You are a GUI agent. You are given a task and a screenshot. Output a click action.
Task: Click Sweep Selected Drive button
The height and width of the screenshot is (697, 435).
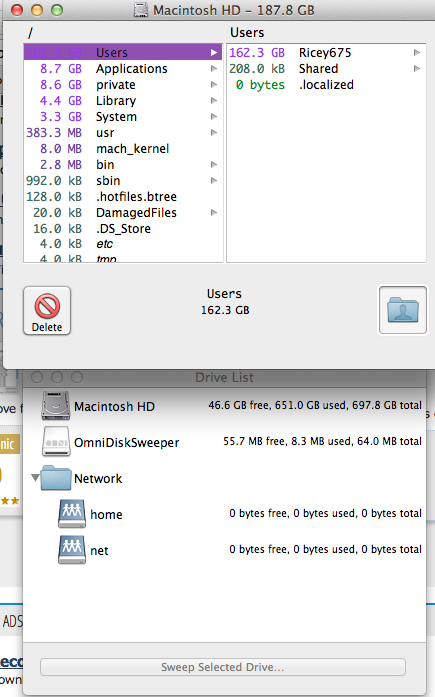223,667
